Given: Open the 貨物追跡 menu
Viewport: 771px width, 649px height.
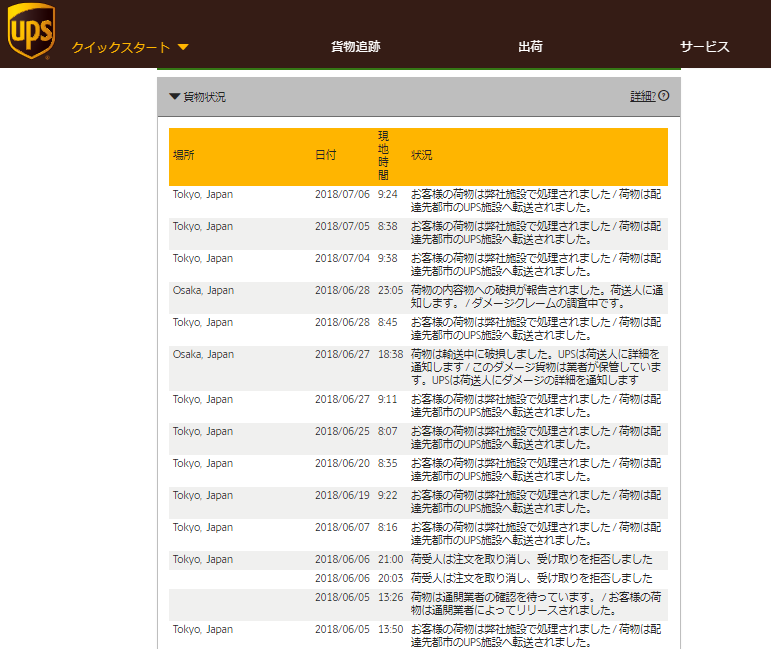Looking at the screenshot, I should point(356,47).
